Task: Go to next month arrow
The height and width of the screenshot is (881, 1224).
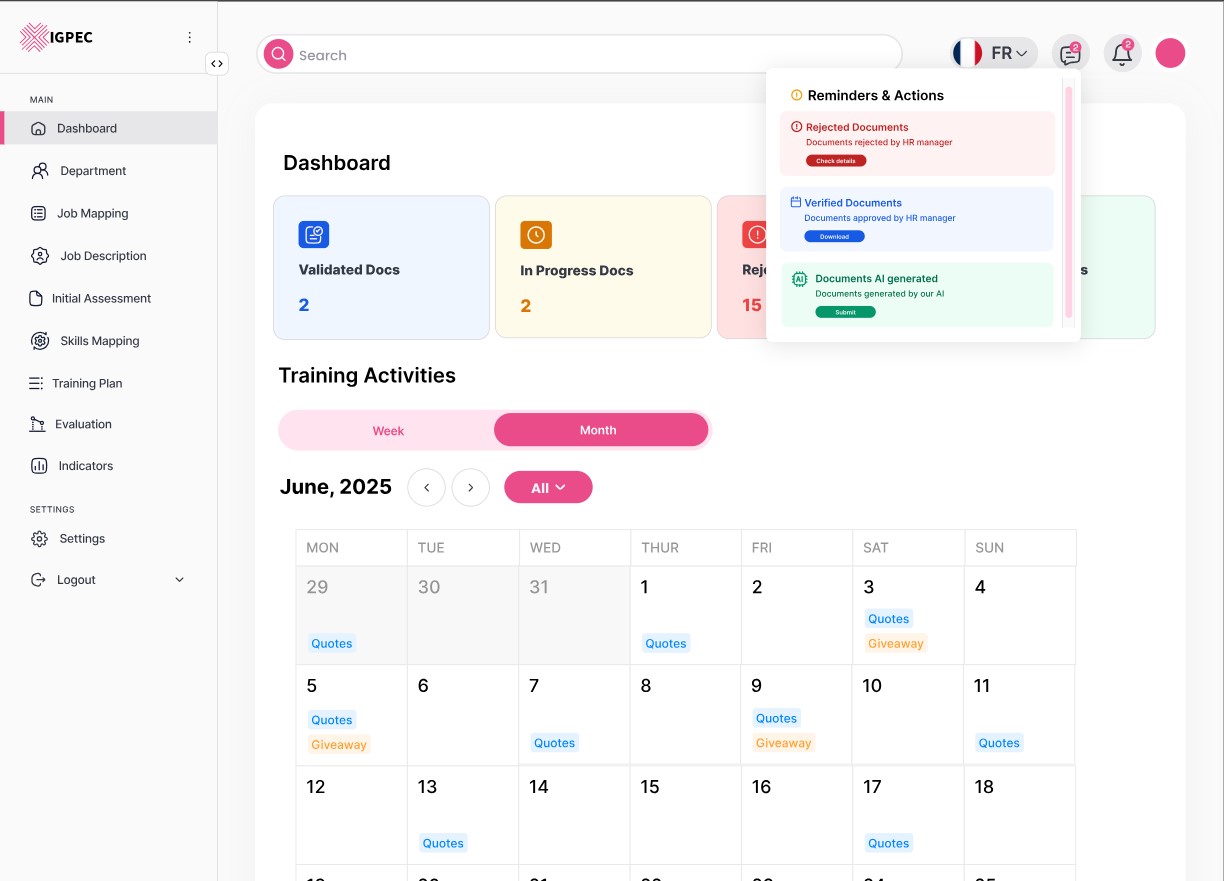Action: 470,488
